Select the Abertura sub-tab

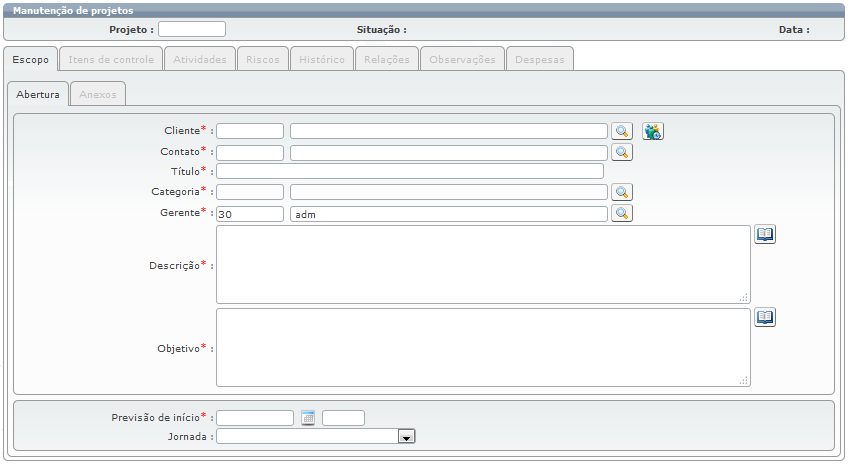click(x=38, y=95)
